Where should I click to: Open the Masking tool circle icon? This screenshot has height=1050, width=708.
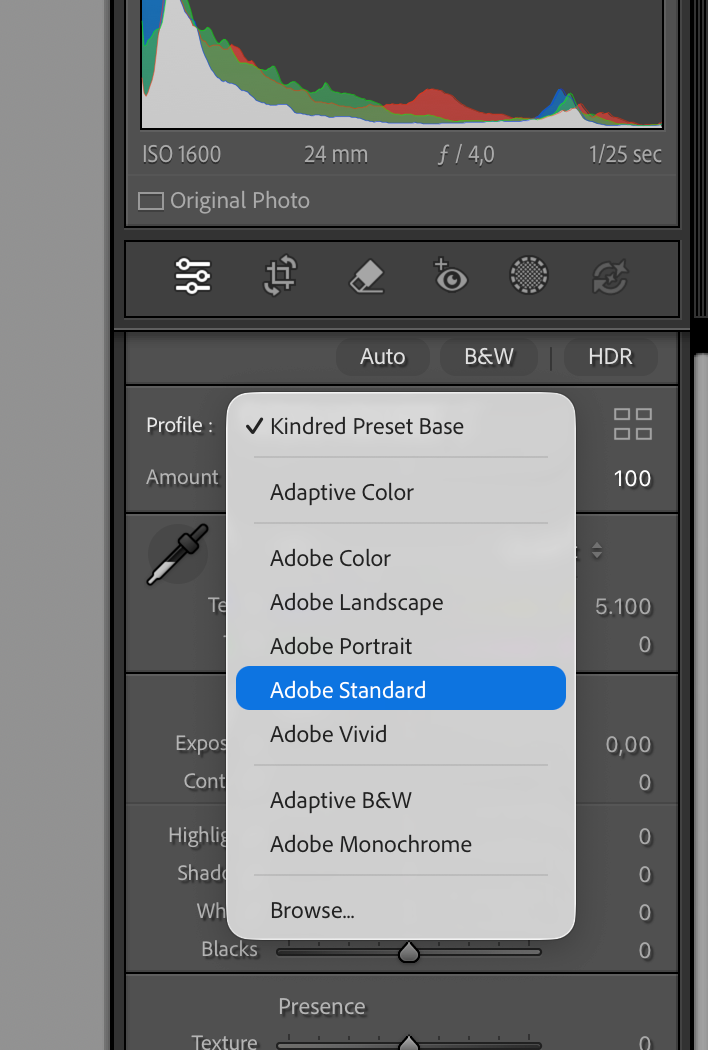(x=529, y=275)
